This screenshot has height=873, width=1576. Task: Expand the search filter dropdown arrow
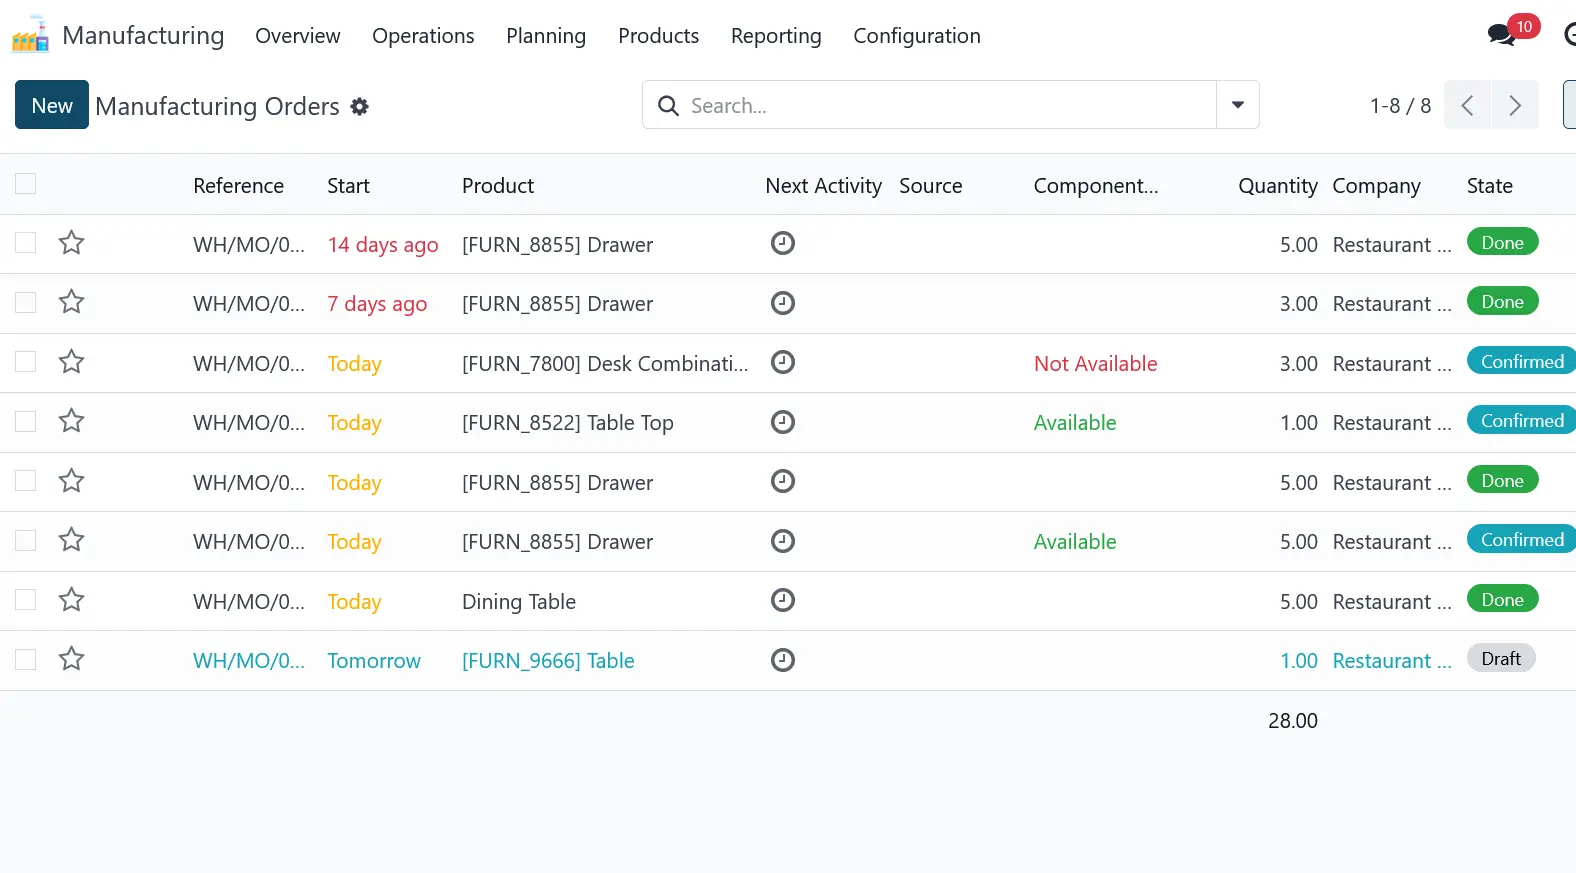pos(1237,105)
